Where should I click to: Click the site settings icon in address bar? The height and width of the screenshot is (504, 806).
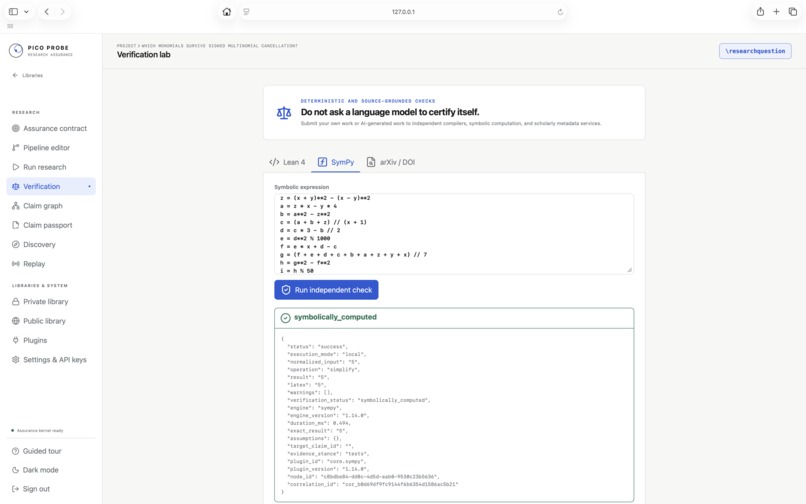pos(246,12)
